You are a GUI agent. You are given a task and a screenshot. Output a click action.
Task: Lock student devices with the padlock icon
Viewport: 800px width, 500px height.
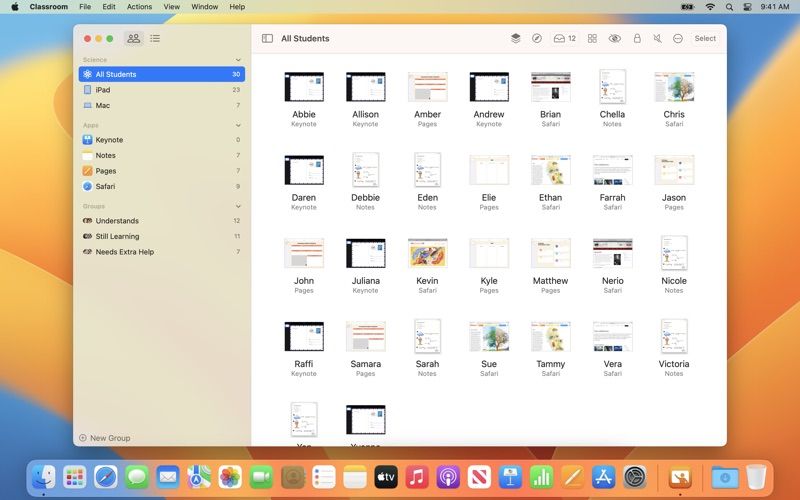(637, 38)
